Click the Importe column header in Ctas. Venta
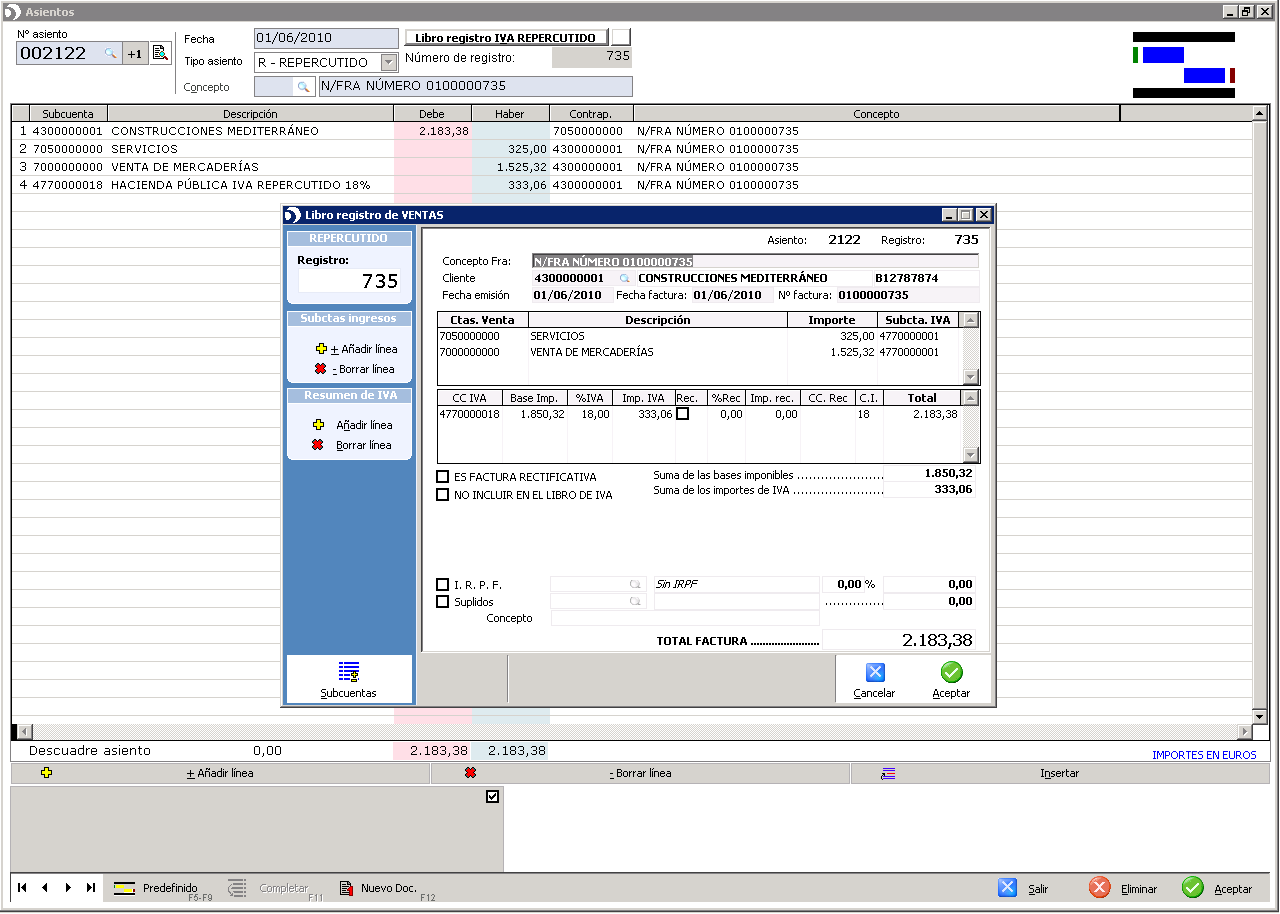 [x=832, y=320]
